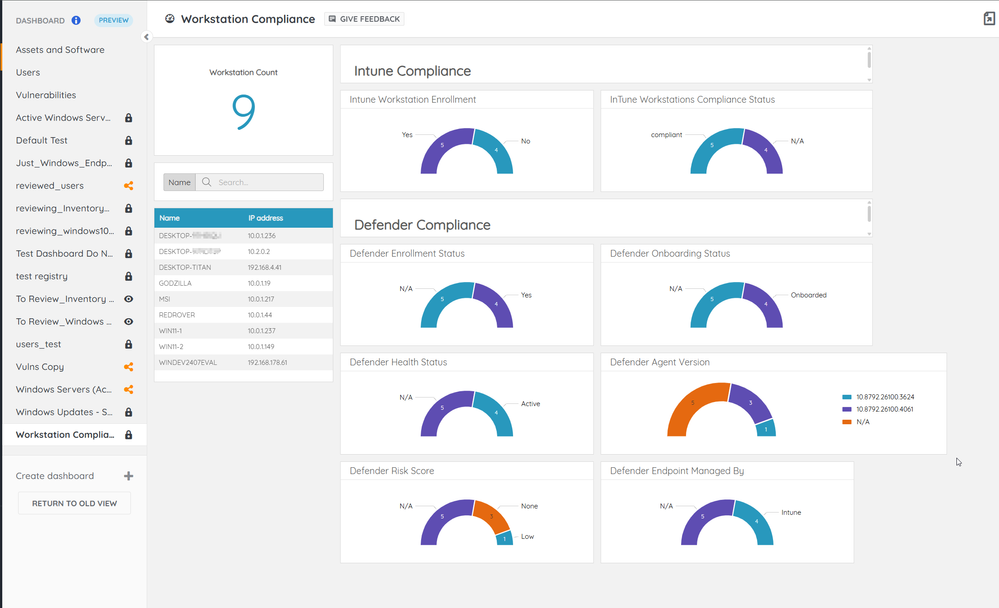
Task: Sort table by IP address column header
Action: pyautogui.click(x=265, y=217)
